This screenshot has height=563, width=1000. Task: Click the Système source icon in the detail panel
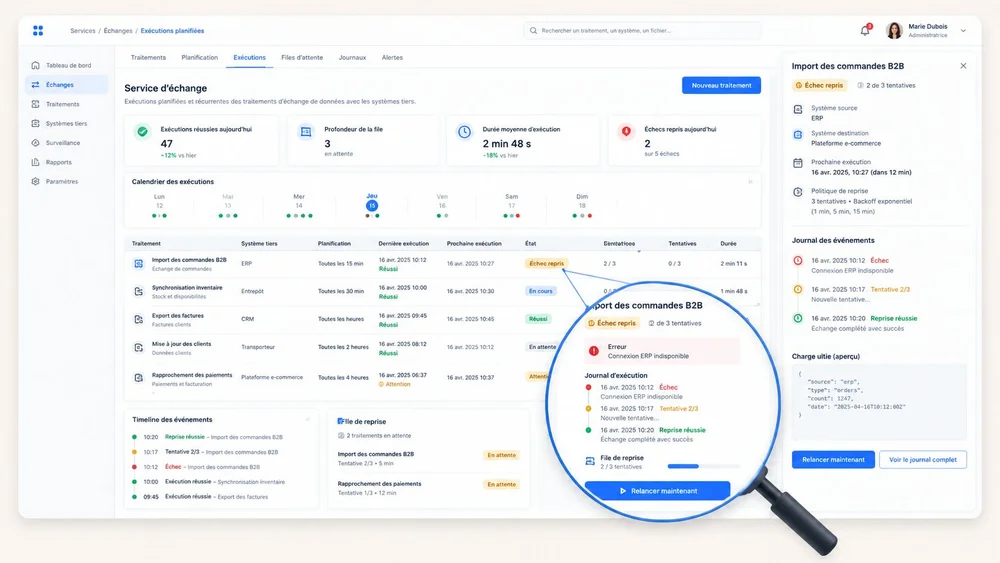(x=798, y=110)
